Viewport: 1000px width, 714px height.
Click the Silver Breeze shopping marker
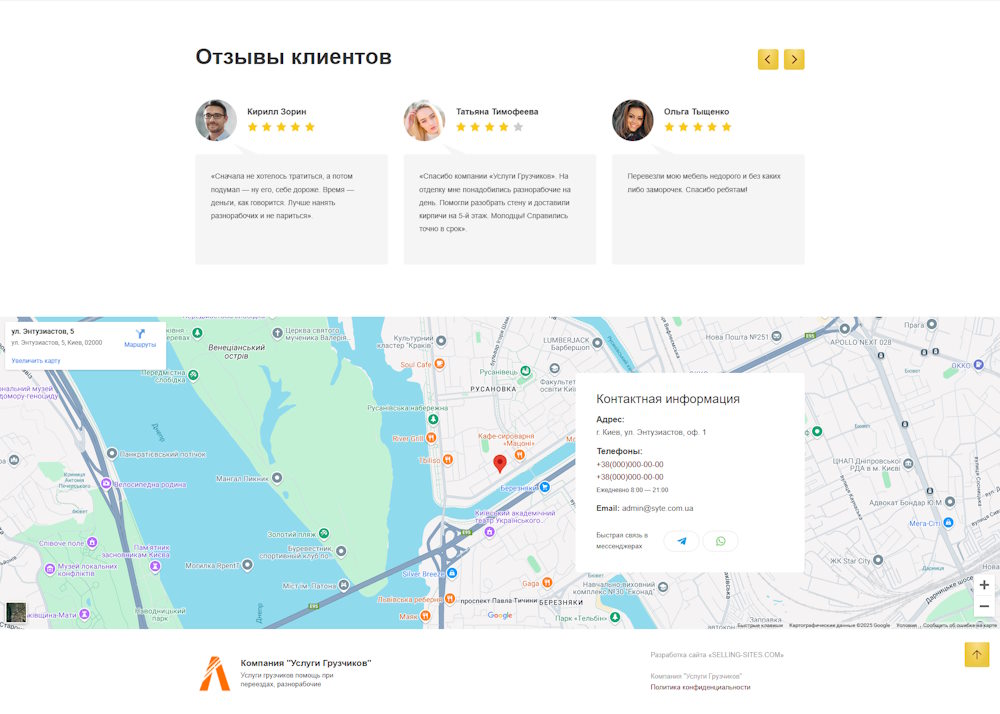[x=452, y=573]
